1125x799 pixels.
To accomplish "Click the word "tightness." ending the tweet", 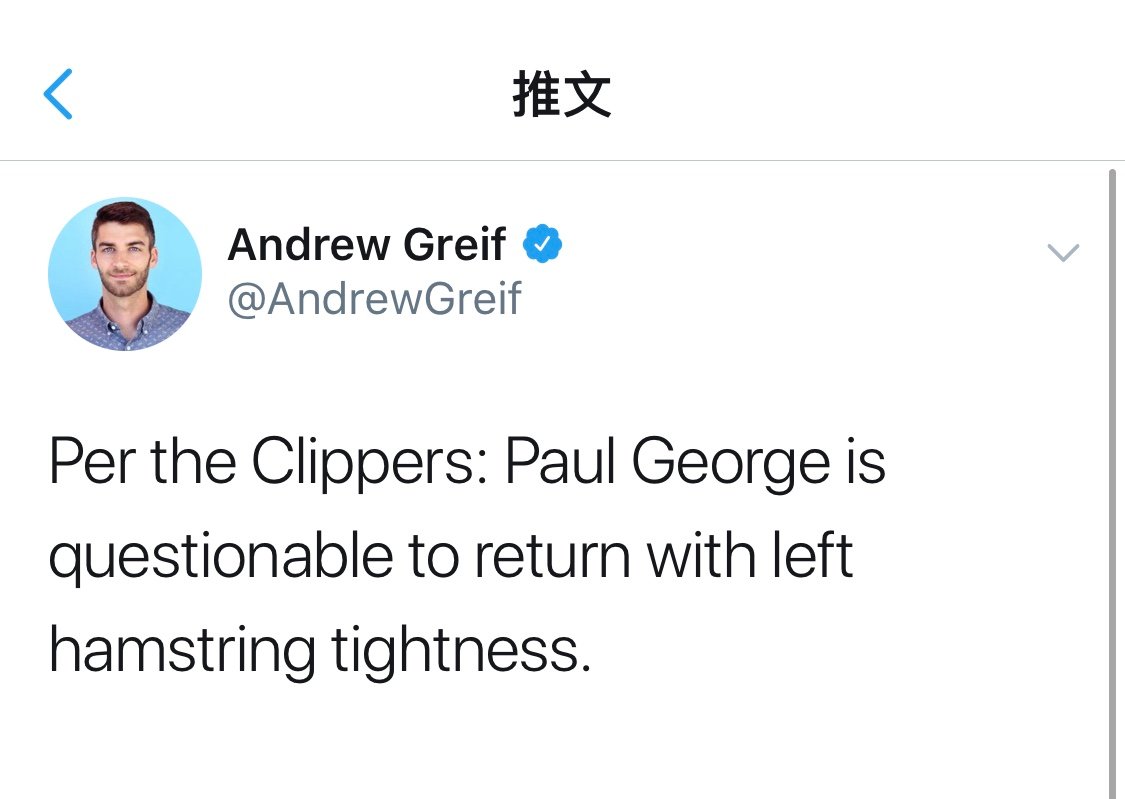I will click(x=460, y=651).
